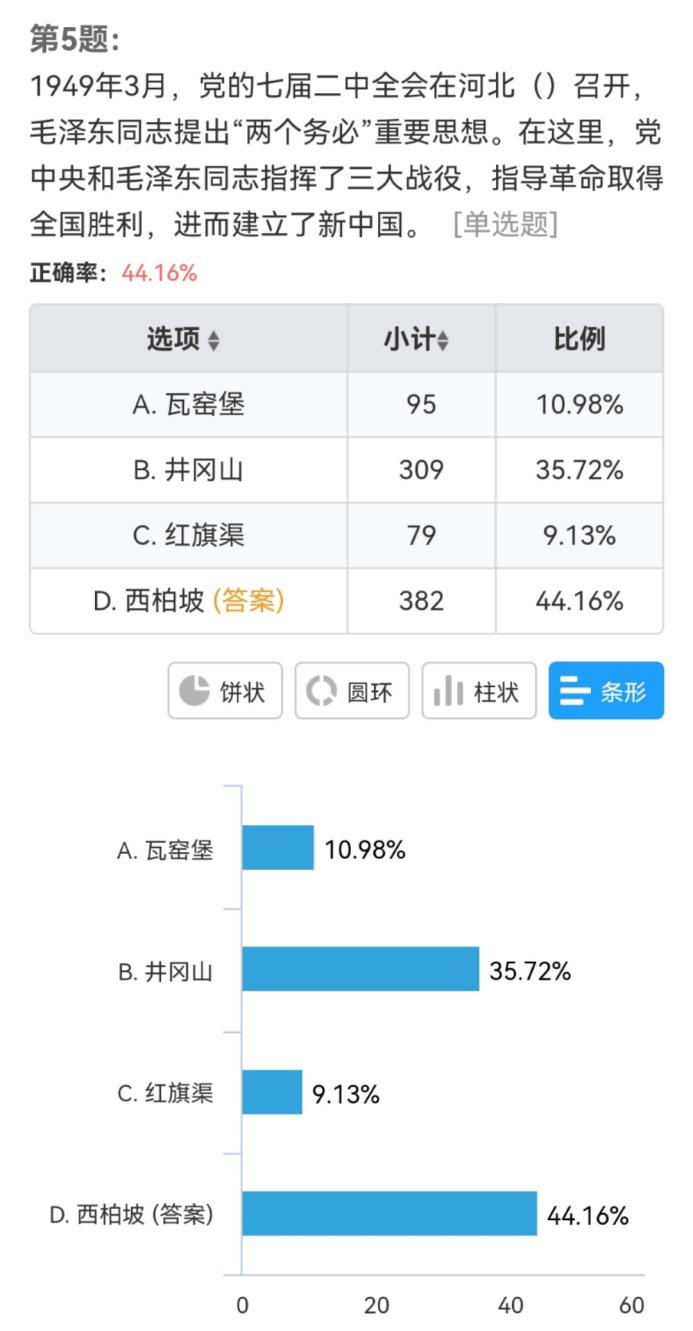Click the 309 count for 井冈山
This screenshot has height=1331, width=693.
(x=421, y=470)
